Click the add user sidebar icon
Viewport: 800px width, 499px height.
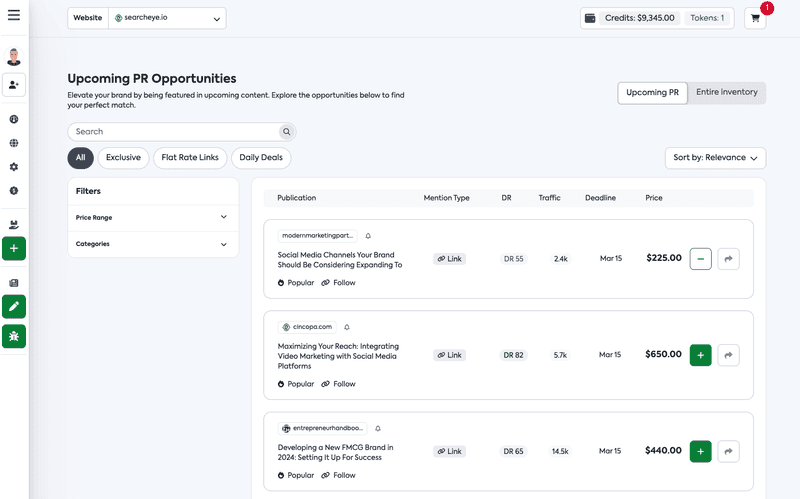pos(14,85)
